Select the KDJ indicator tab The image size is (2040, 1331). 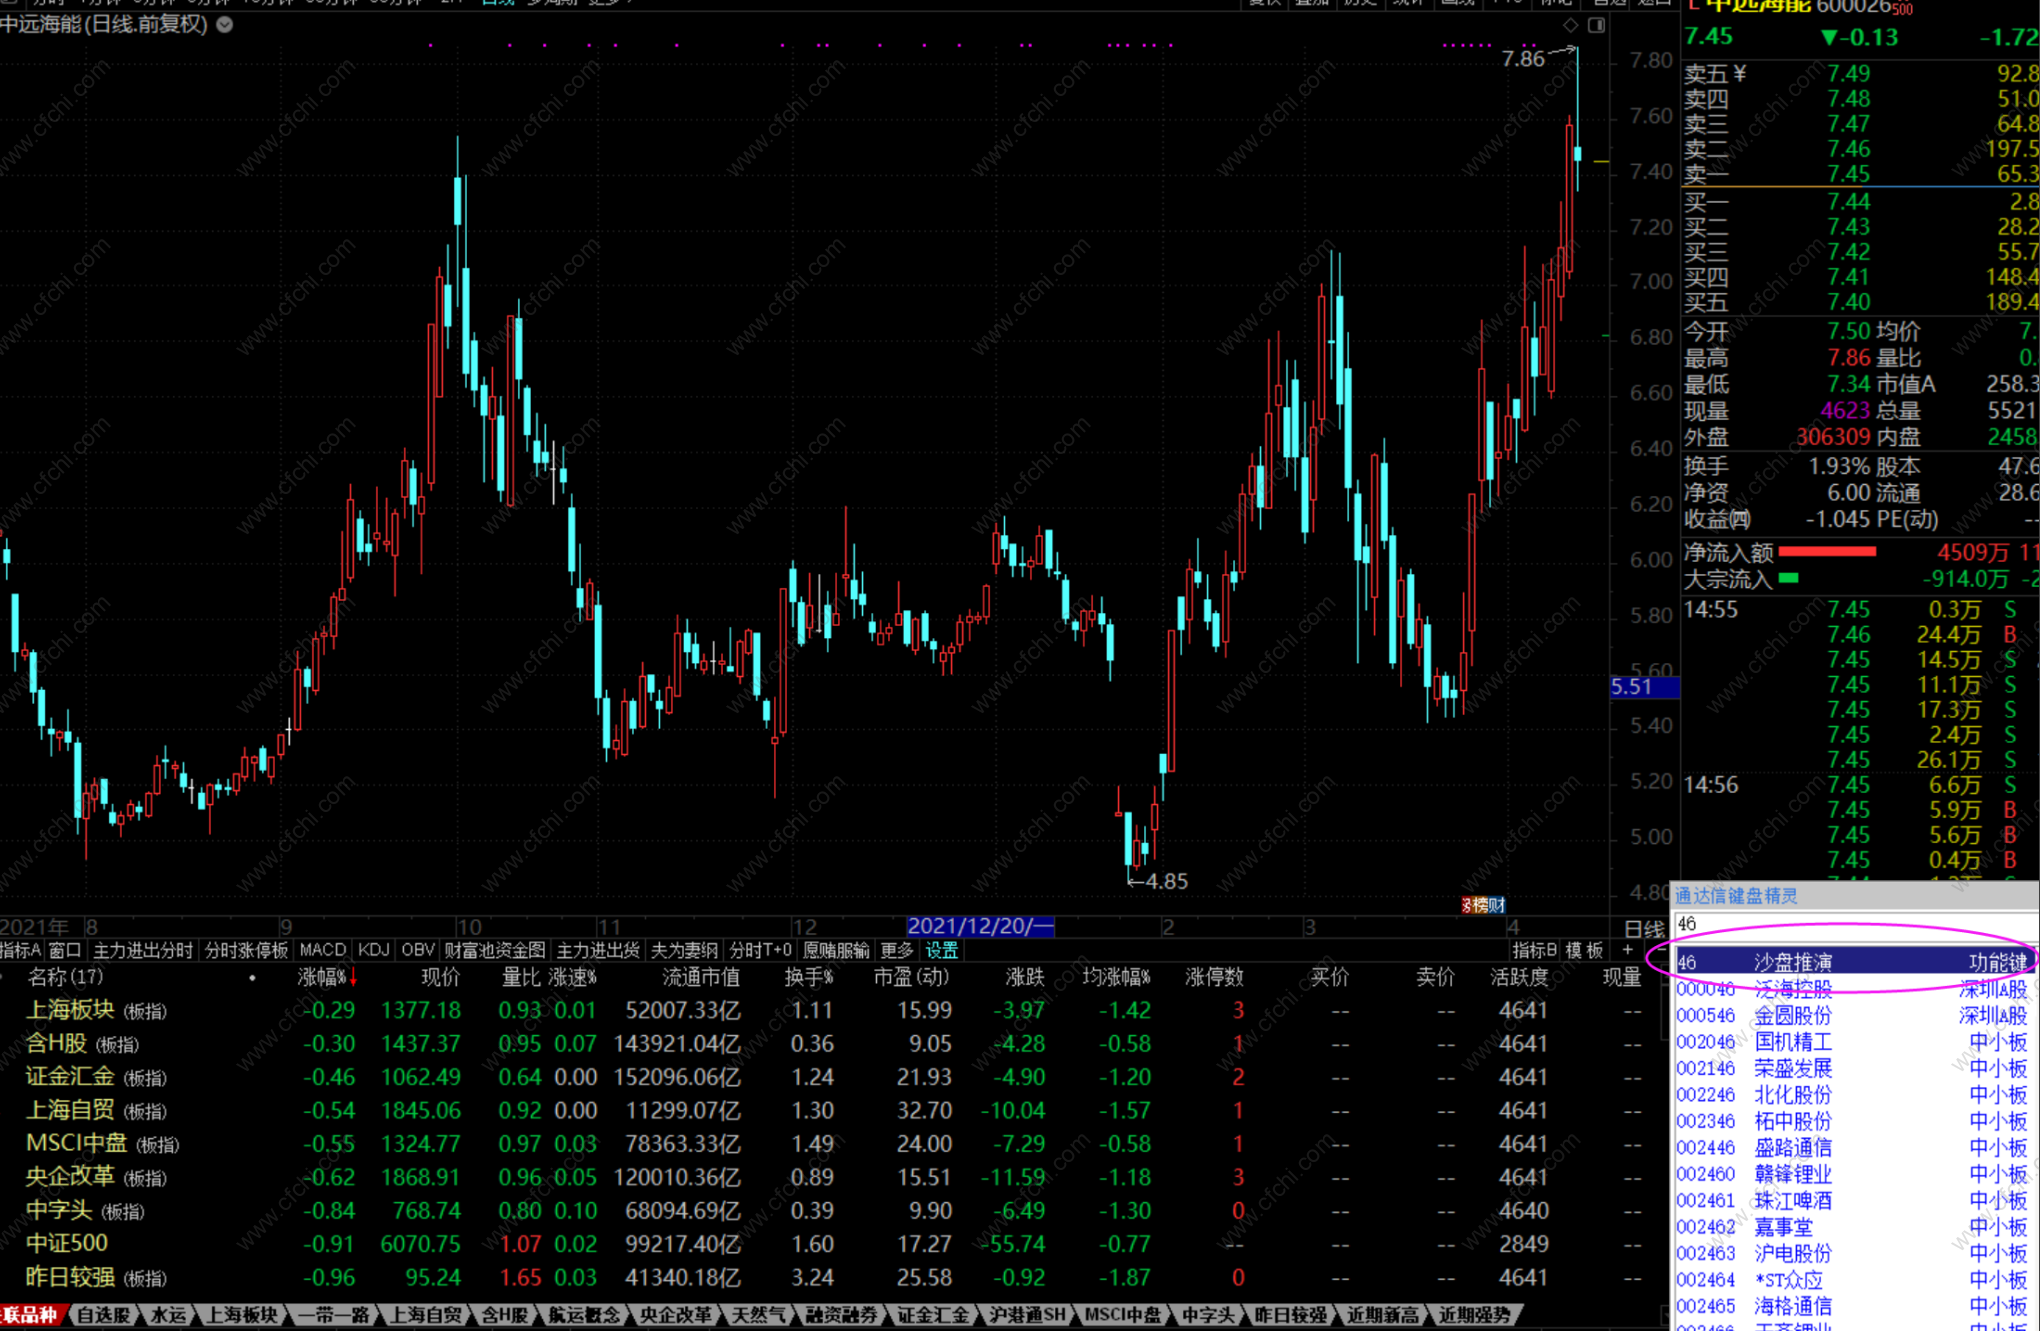pos(373,950)
